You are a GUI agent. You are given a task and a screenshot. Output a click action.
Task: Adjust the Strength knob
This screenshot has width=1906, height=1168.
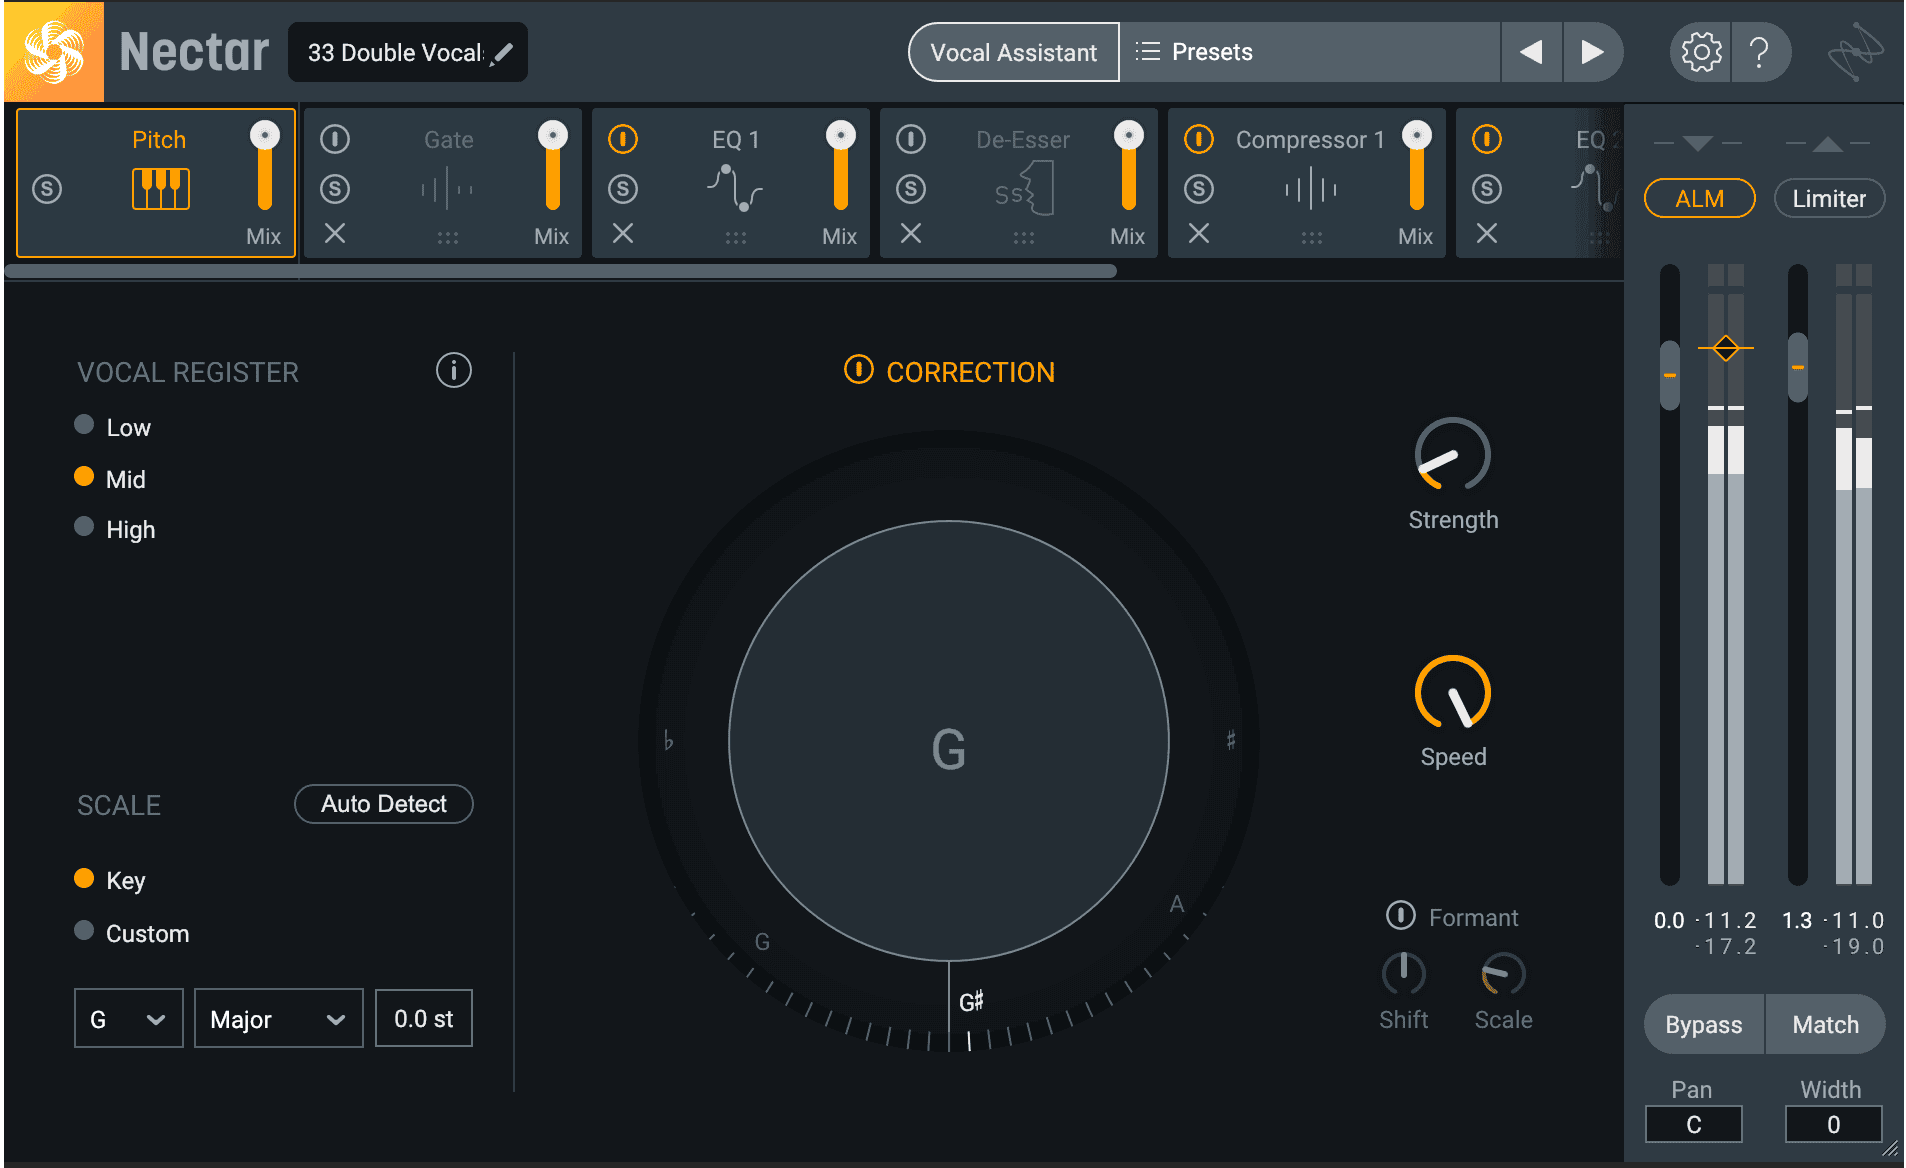click(x=1453, y=454)
